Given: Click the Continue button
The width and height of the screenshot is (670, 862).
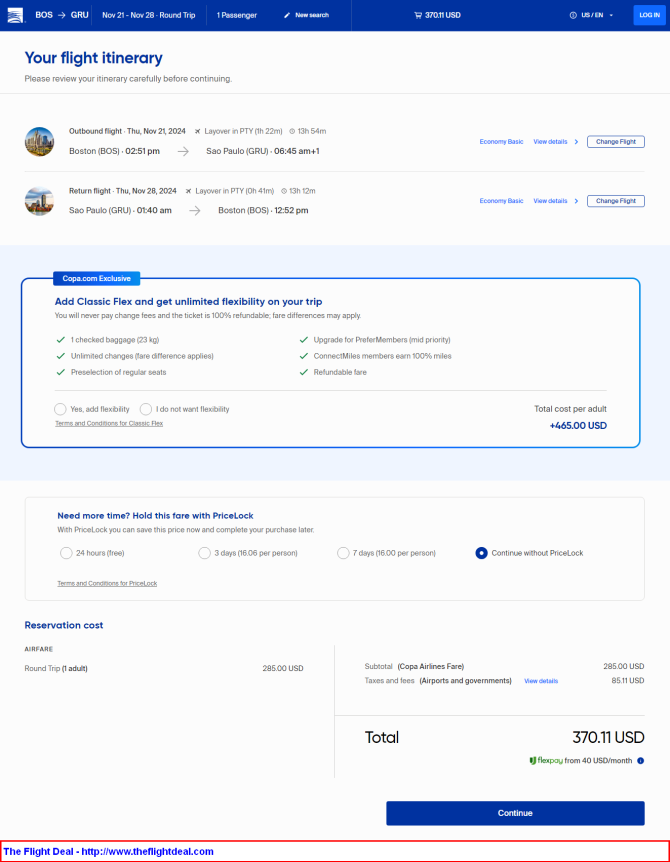Looking at the screenshot, I should tap(515, 813).
